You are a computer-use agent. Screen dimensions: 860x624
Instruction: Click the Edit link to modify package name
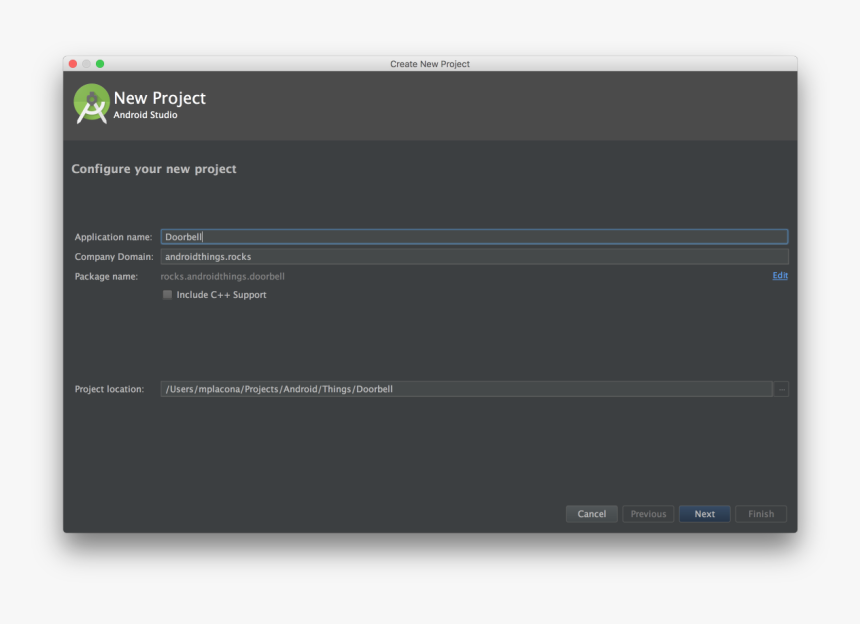pyautogui.click(x=780, y=275)
